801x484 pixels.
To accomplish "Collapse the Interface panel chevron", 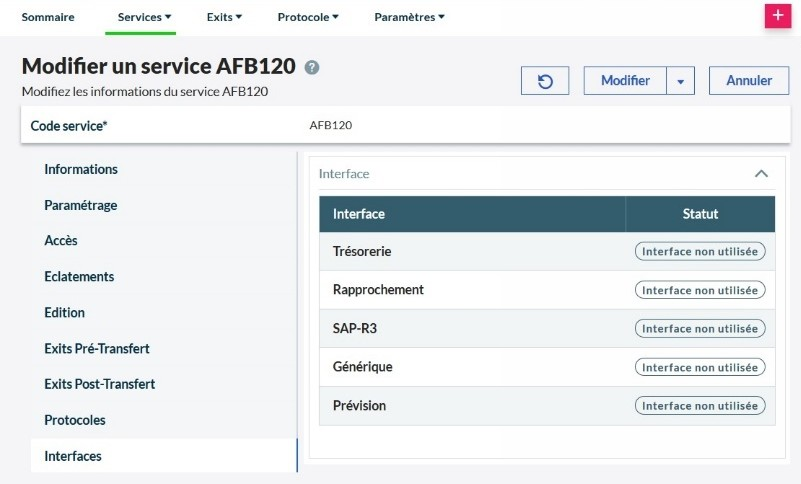I will (761, 174).
